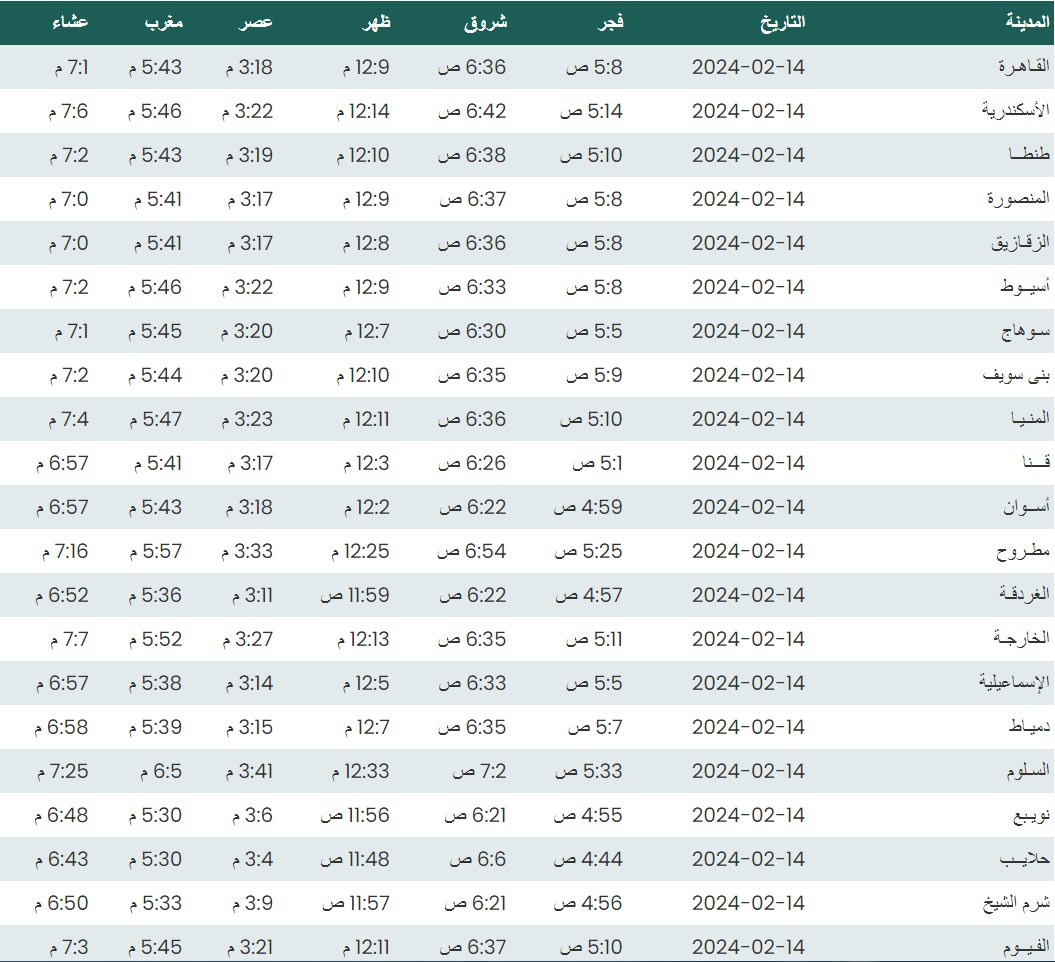The image size is (1055, 962).
Task: Select مطروح's Fajr time 5:25 ص
Action: point(589,551)
